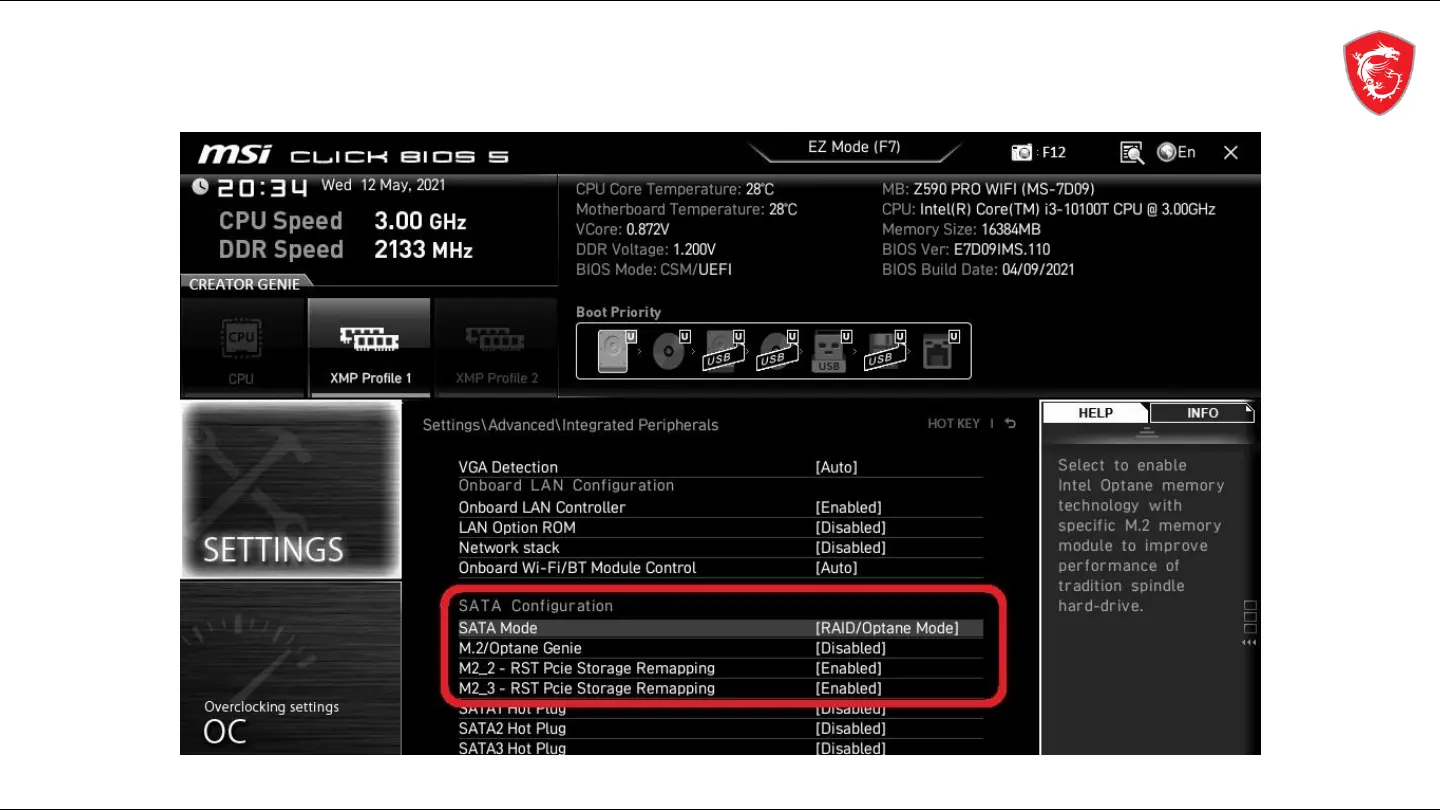This screenshot has height=810, width=1440.
Task: Pick the USB flash key boot device
Action: coord(831,351)
